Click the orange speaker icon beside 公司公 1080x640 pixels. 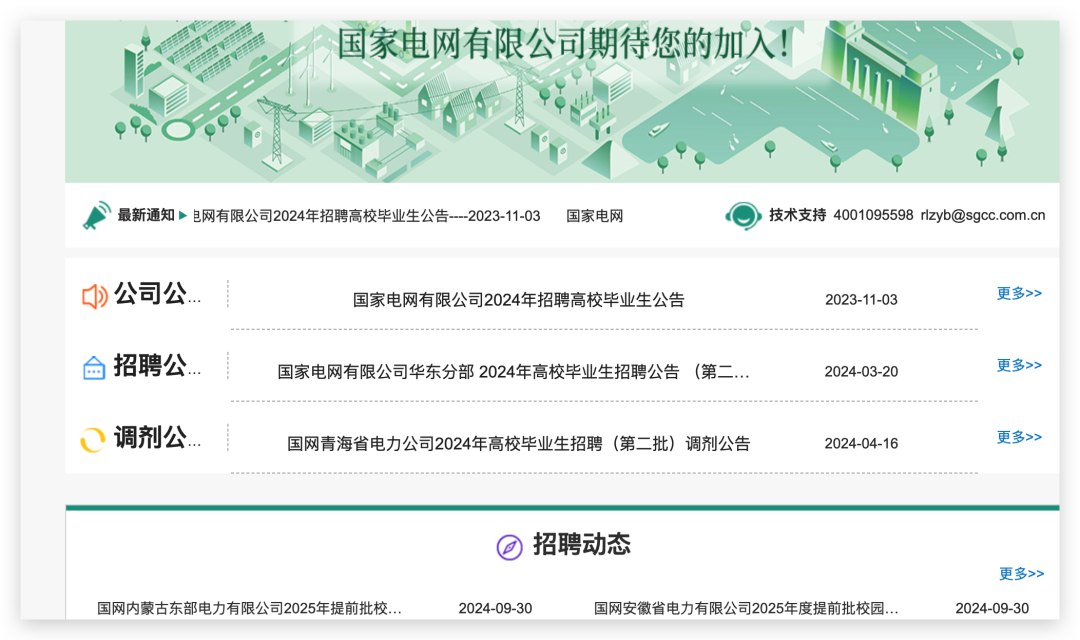pos(94,296)
